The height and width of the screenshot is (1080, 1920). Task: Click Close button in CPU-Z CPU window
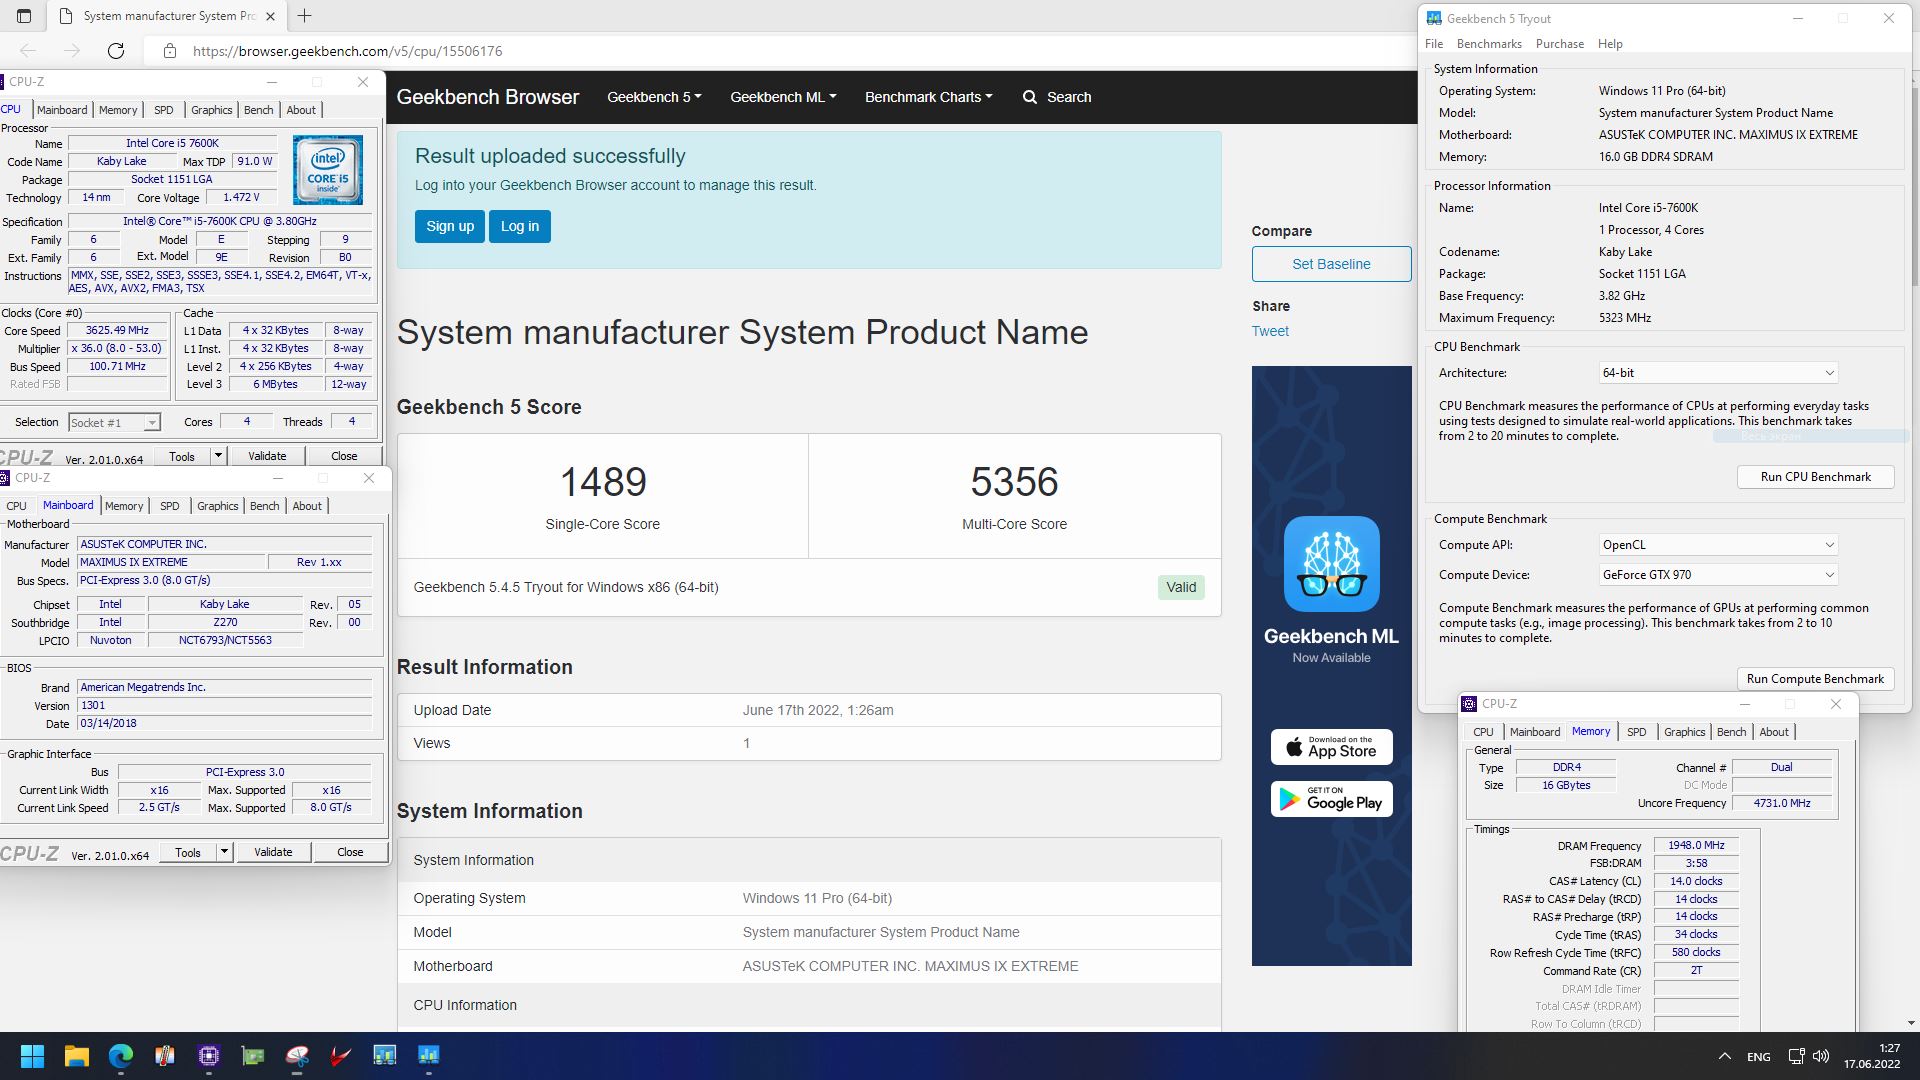coord(344,456)
